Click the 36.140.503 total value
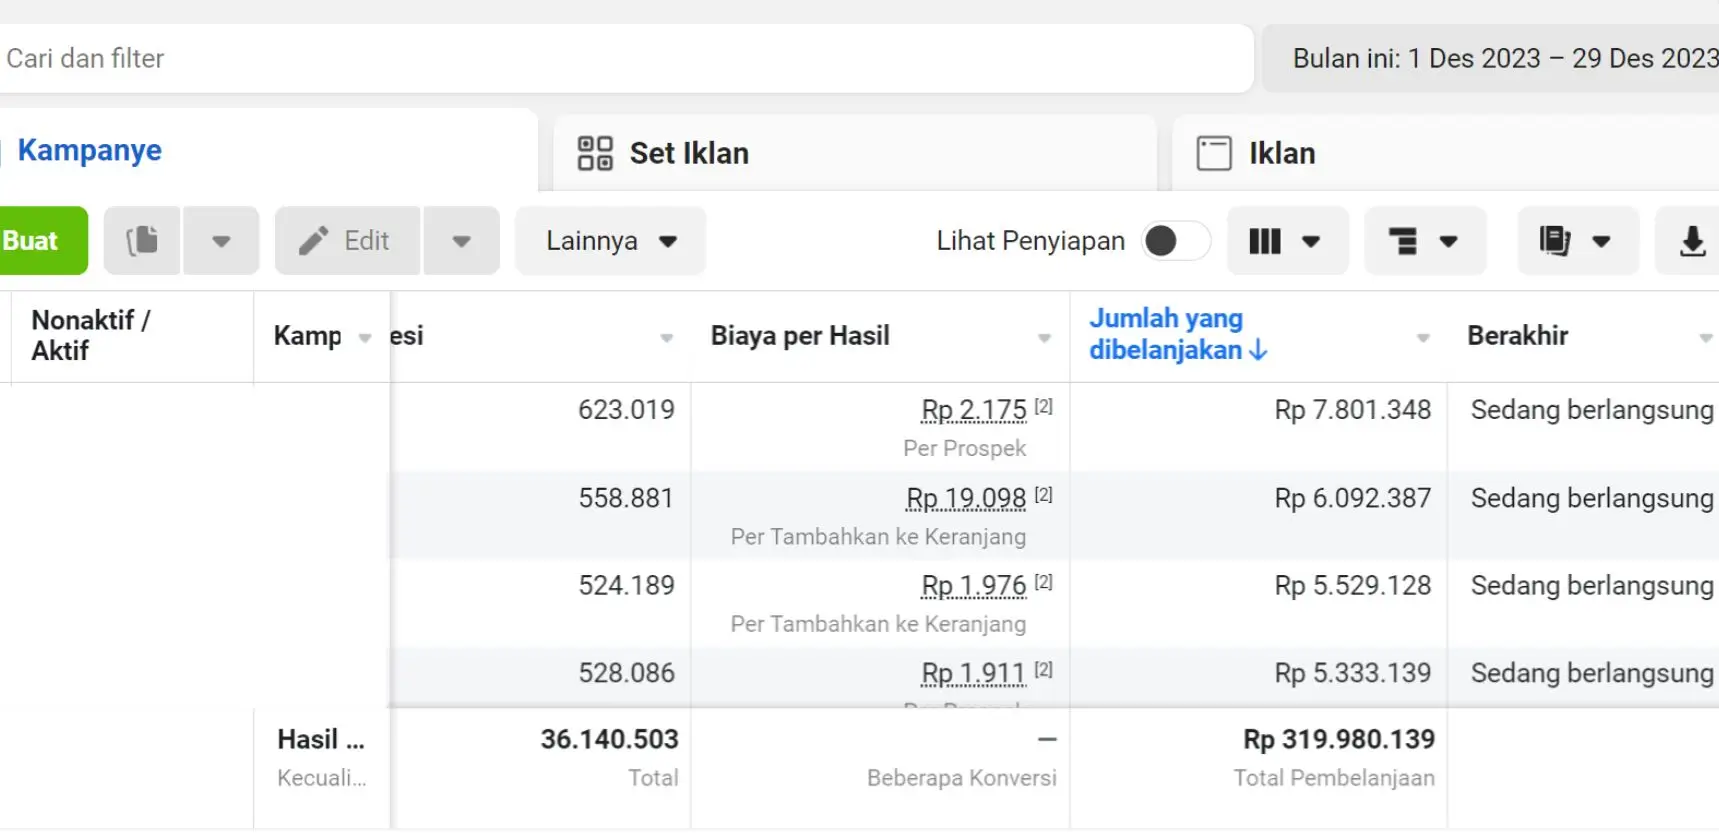The height and width of the screenshot is (834, 1719). [x=609, y=739]
